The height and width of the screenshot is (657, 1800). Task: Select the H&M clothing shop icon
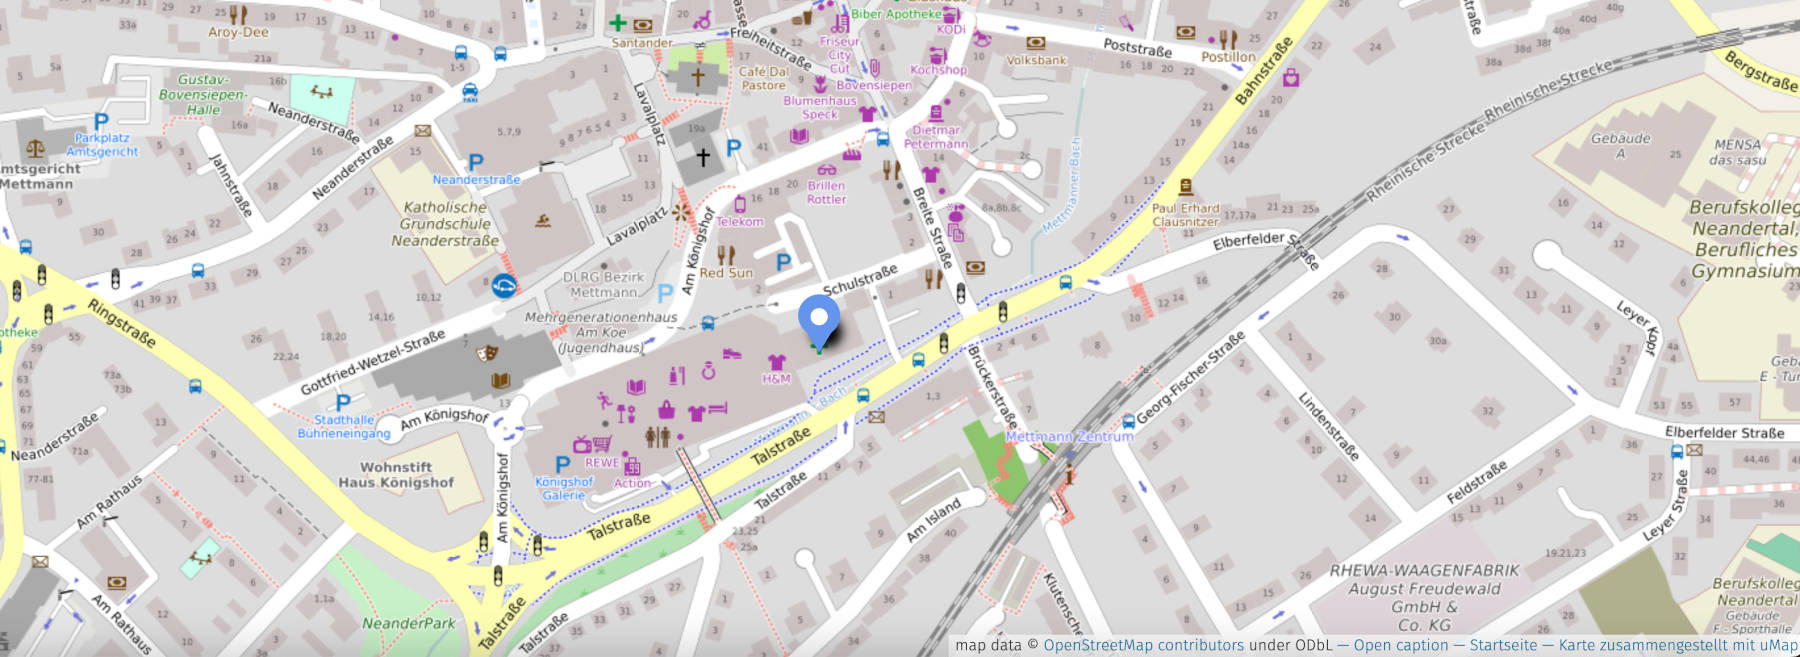click(x=776, y=362)
